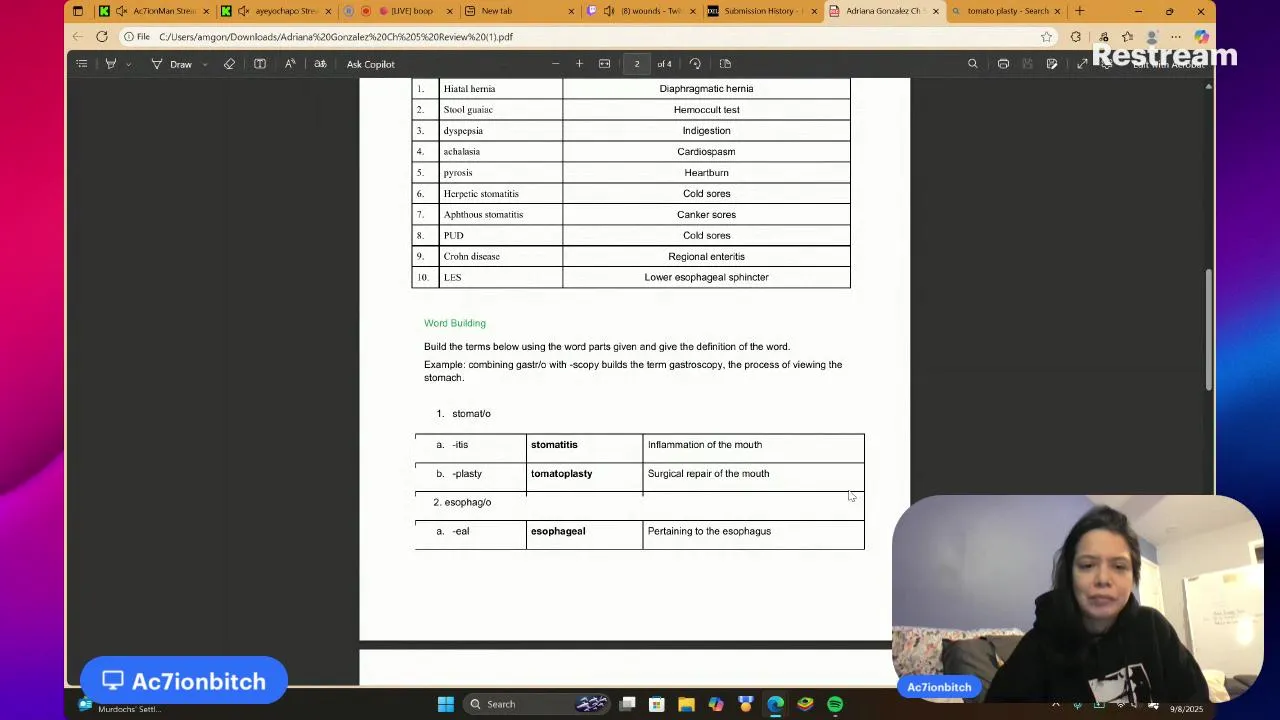
Task: Click the Windows Start button
Action: [446, 704]
